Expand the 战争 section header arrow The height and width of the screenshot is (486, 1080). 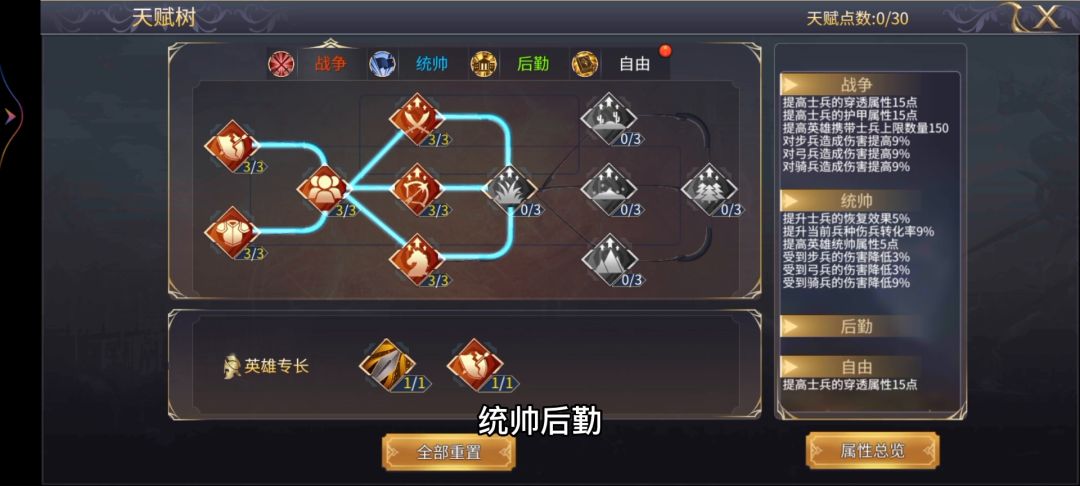tap(789, 85)
